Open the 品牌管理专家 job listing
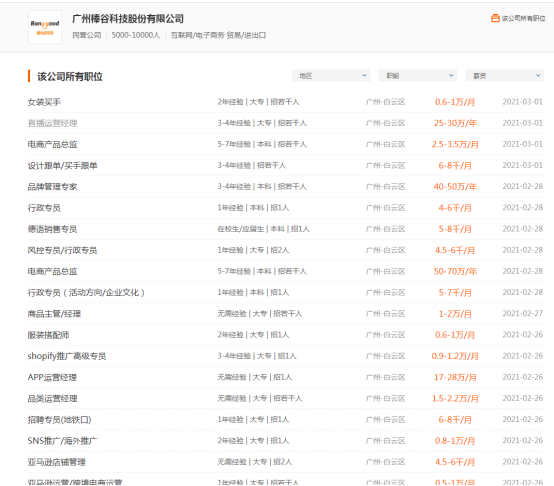The image size is (554, 486). pos(52,187)
